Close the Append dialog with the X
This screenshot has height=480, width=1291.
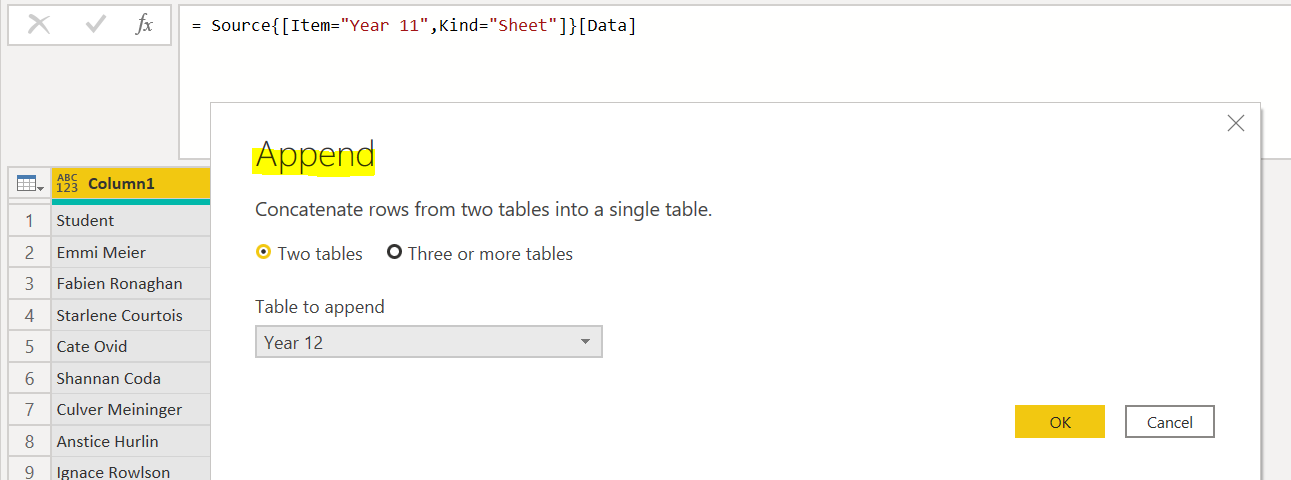click(x=1235, y=124)
